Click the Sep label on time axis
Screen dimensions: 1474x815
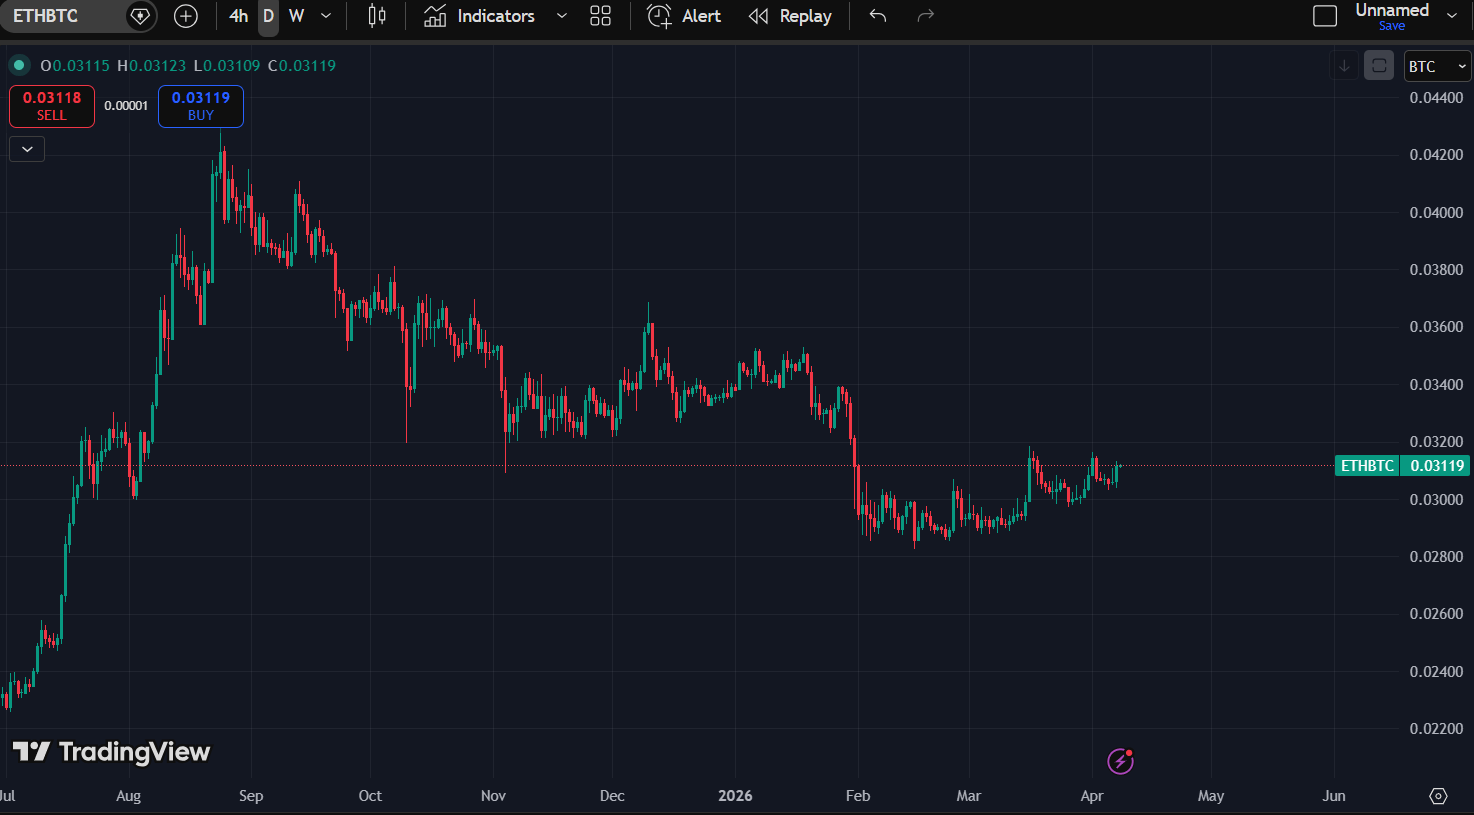pyautogui.click(x=251, y=796)
